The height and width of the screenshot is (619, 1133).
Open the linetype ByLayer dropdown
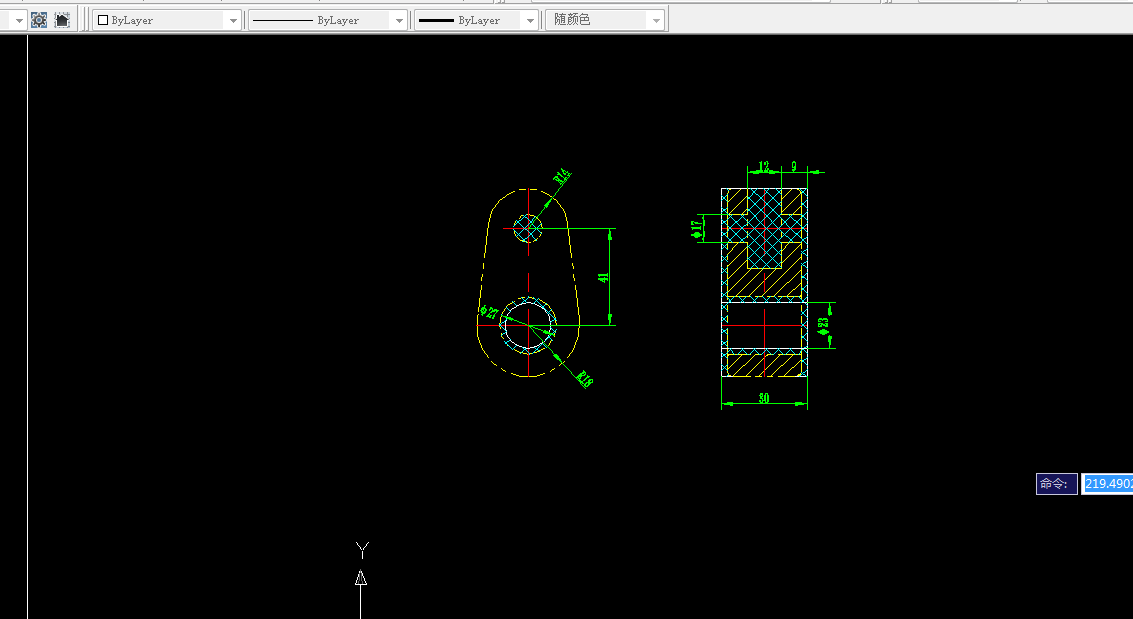327,20
